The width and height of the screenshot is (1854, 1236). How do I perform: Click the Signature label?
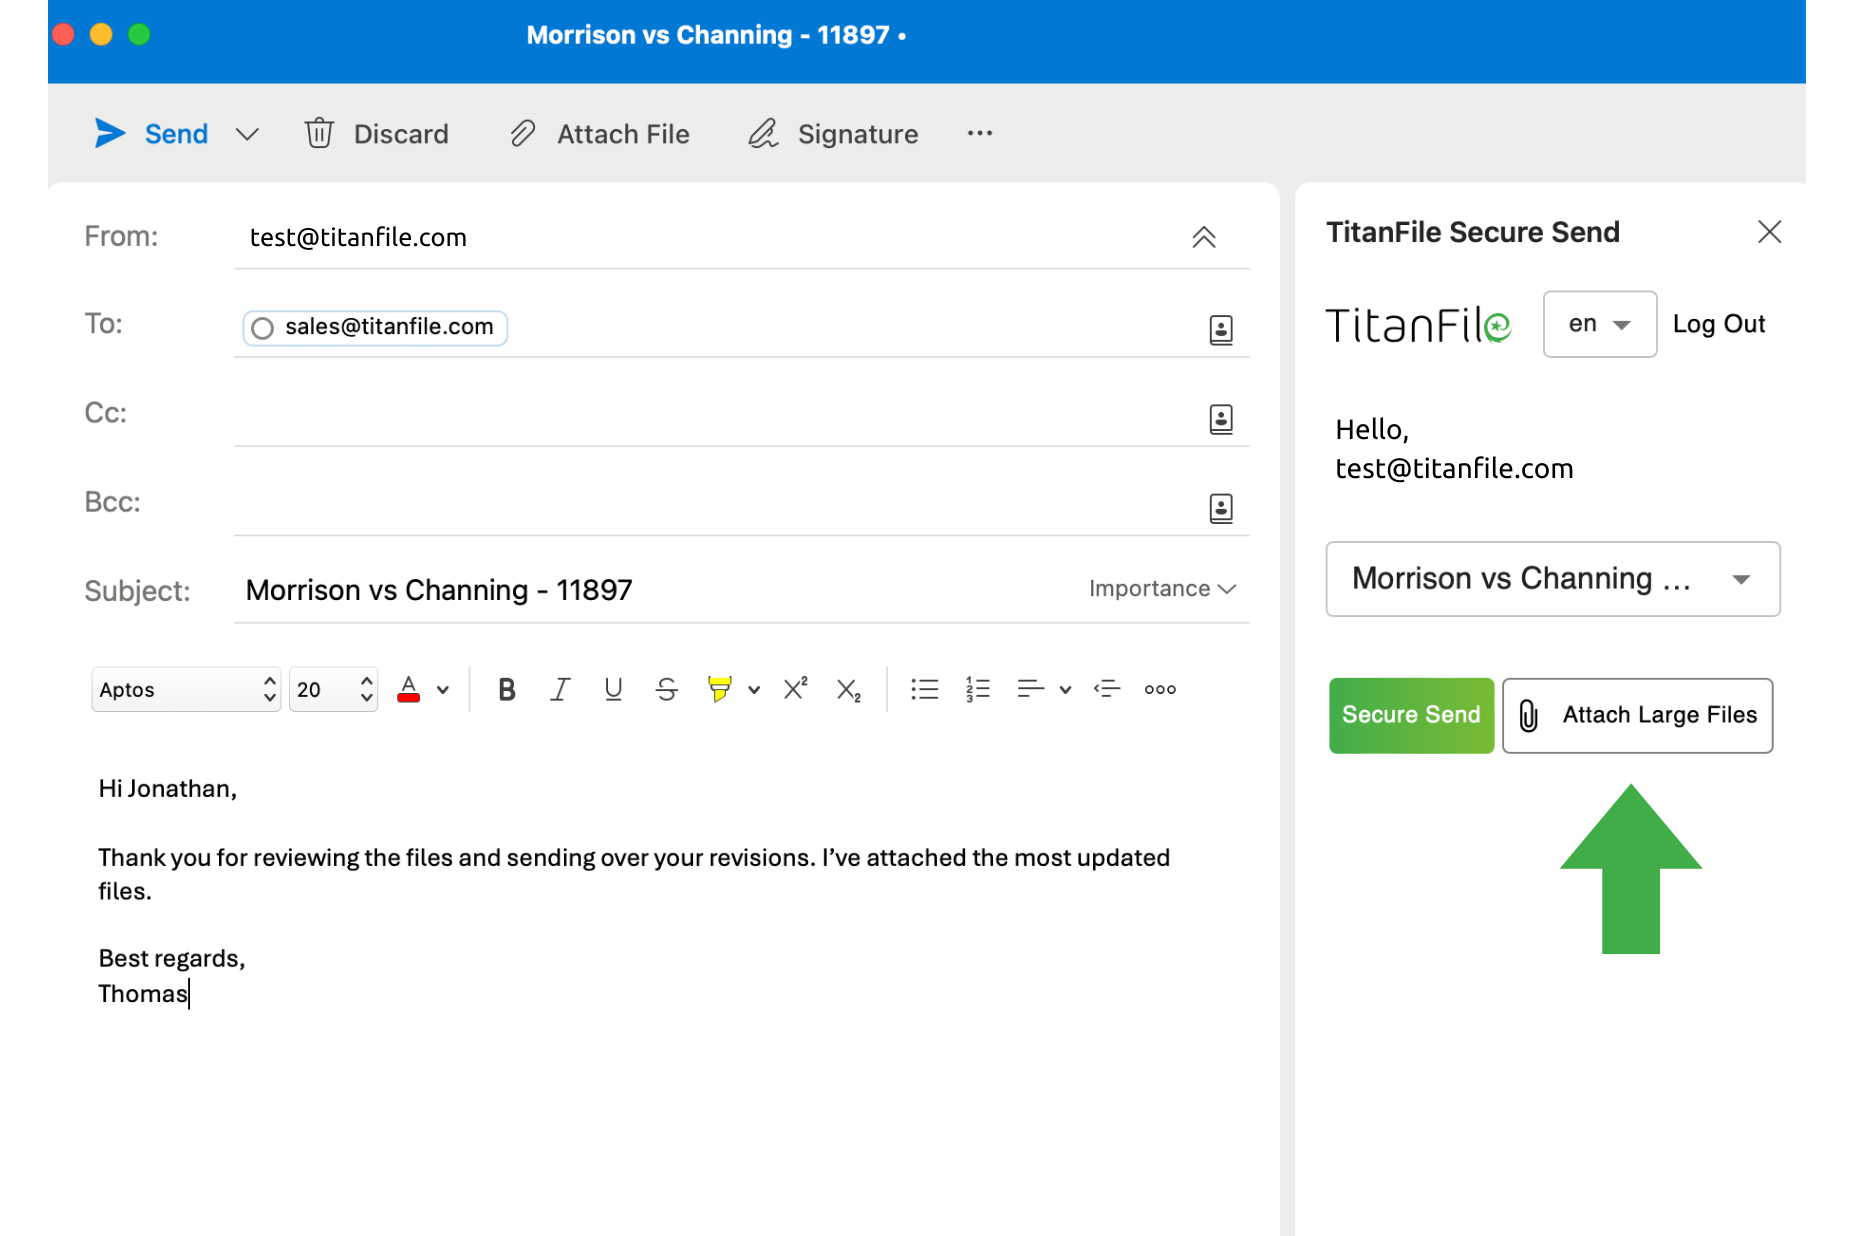[858, 134]
